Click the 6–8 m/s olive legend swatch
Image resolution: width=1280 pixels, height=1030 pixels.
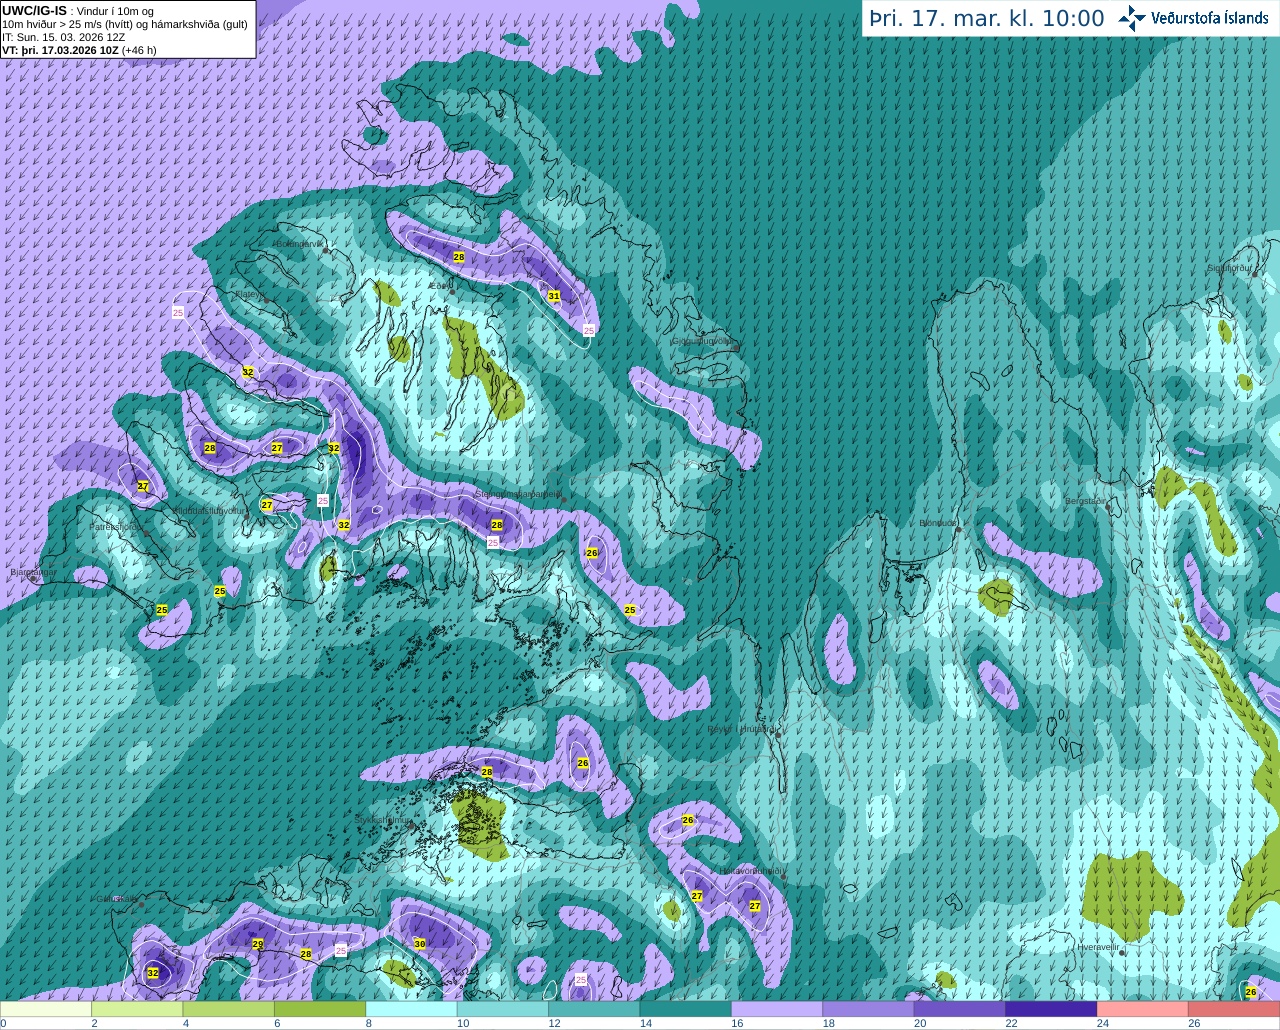click(x=320, y=1009)
